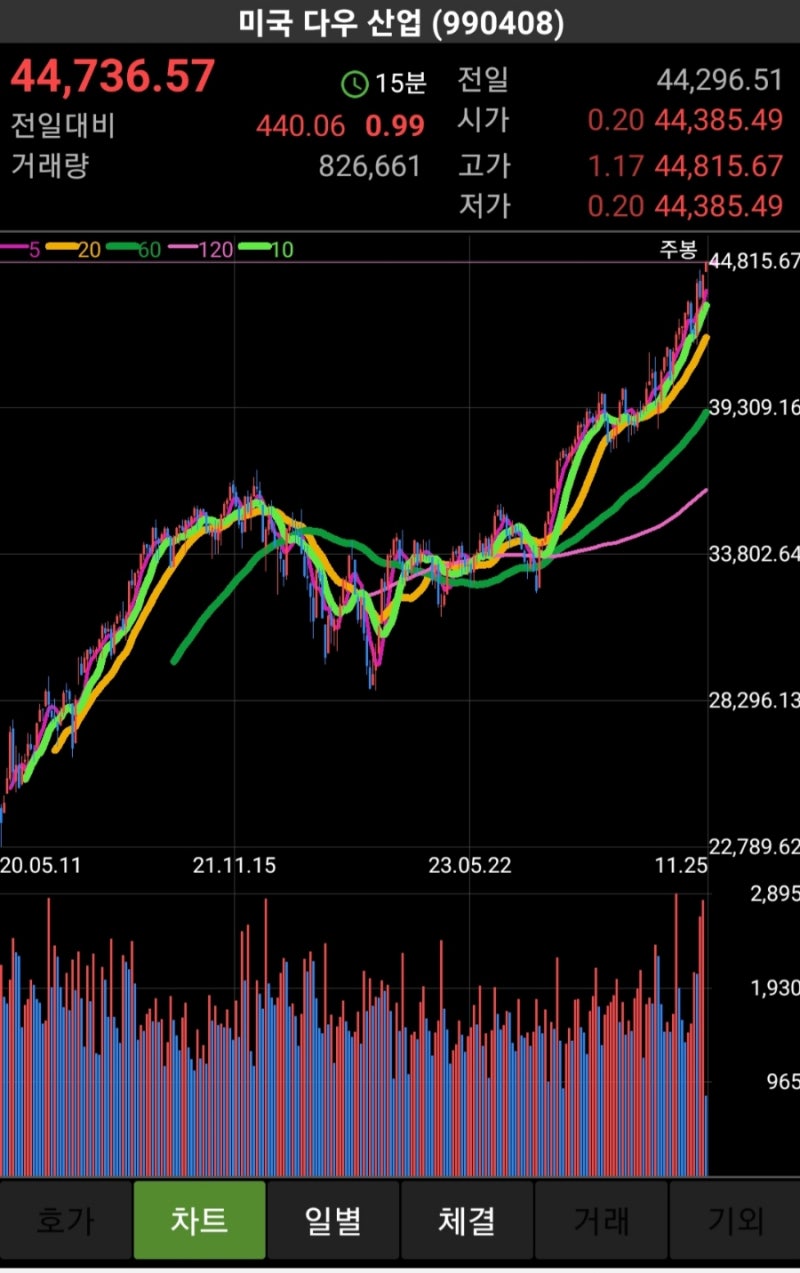Tap the 28,296.13 price axis label
Image resolution: width=800 pixels, height=1273 pixels.
coord(754,700)
